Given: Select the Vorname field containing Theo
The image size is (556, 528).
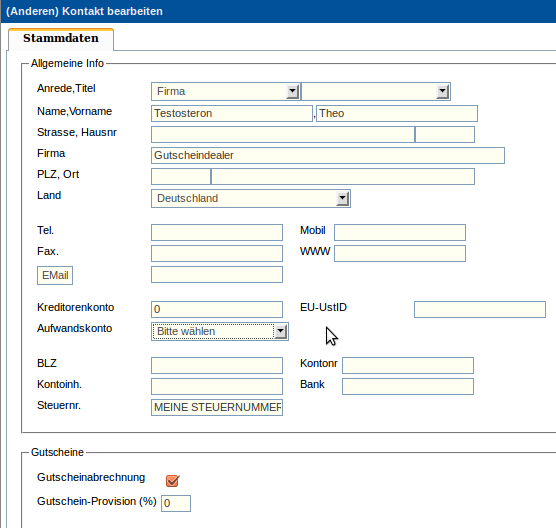Looking at the screenshot, I should click(397, 113).
